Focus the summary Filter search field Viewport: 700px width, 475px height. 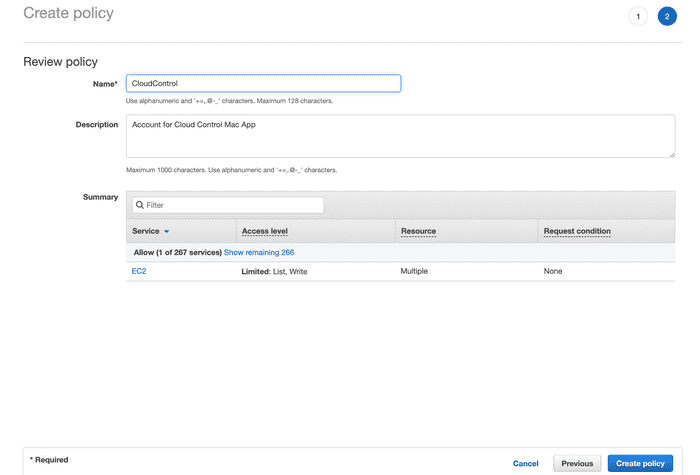[228, 205]
